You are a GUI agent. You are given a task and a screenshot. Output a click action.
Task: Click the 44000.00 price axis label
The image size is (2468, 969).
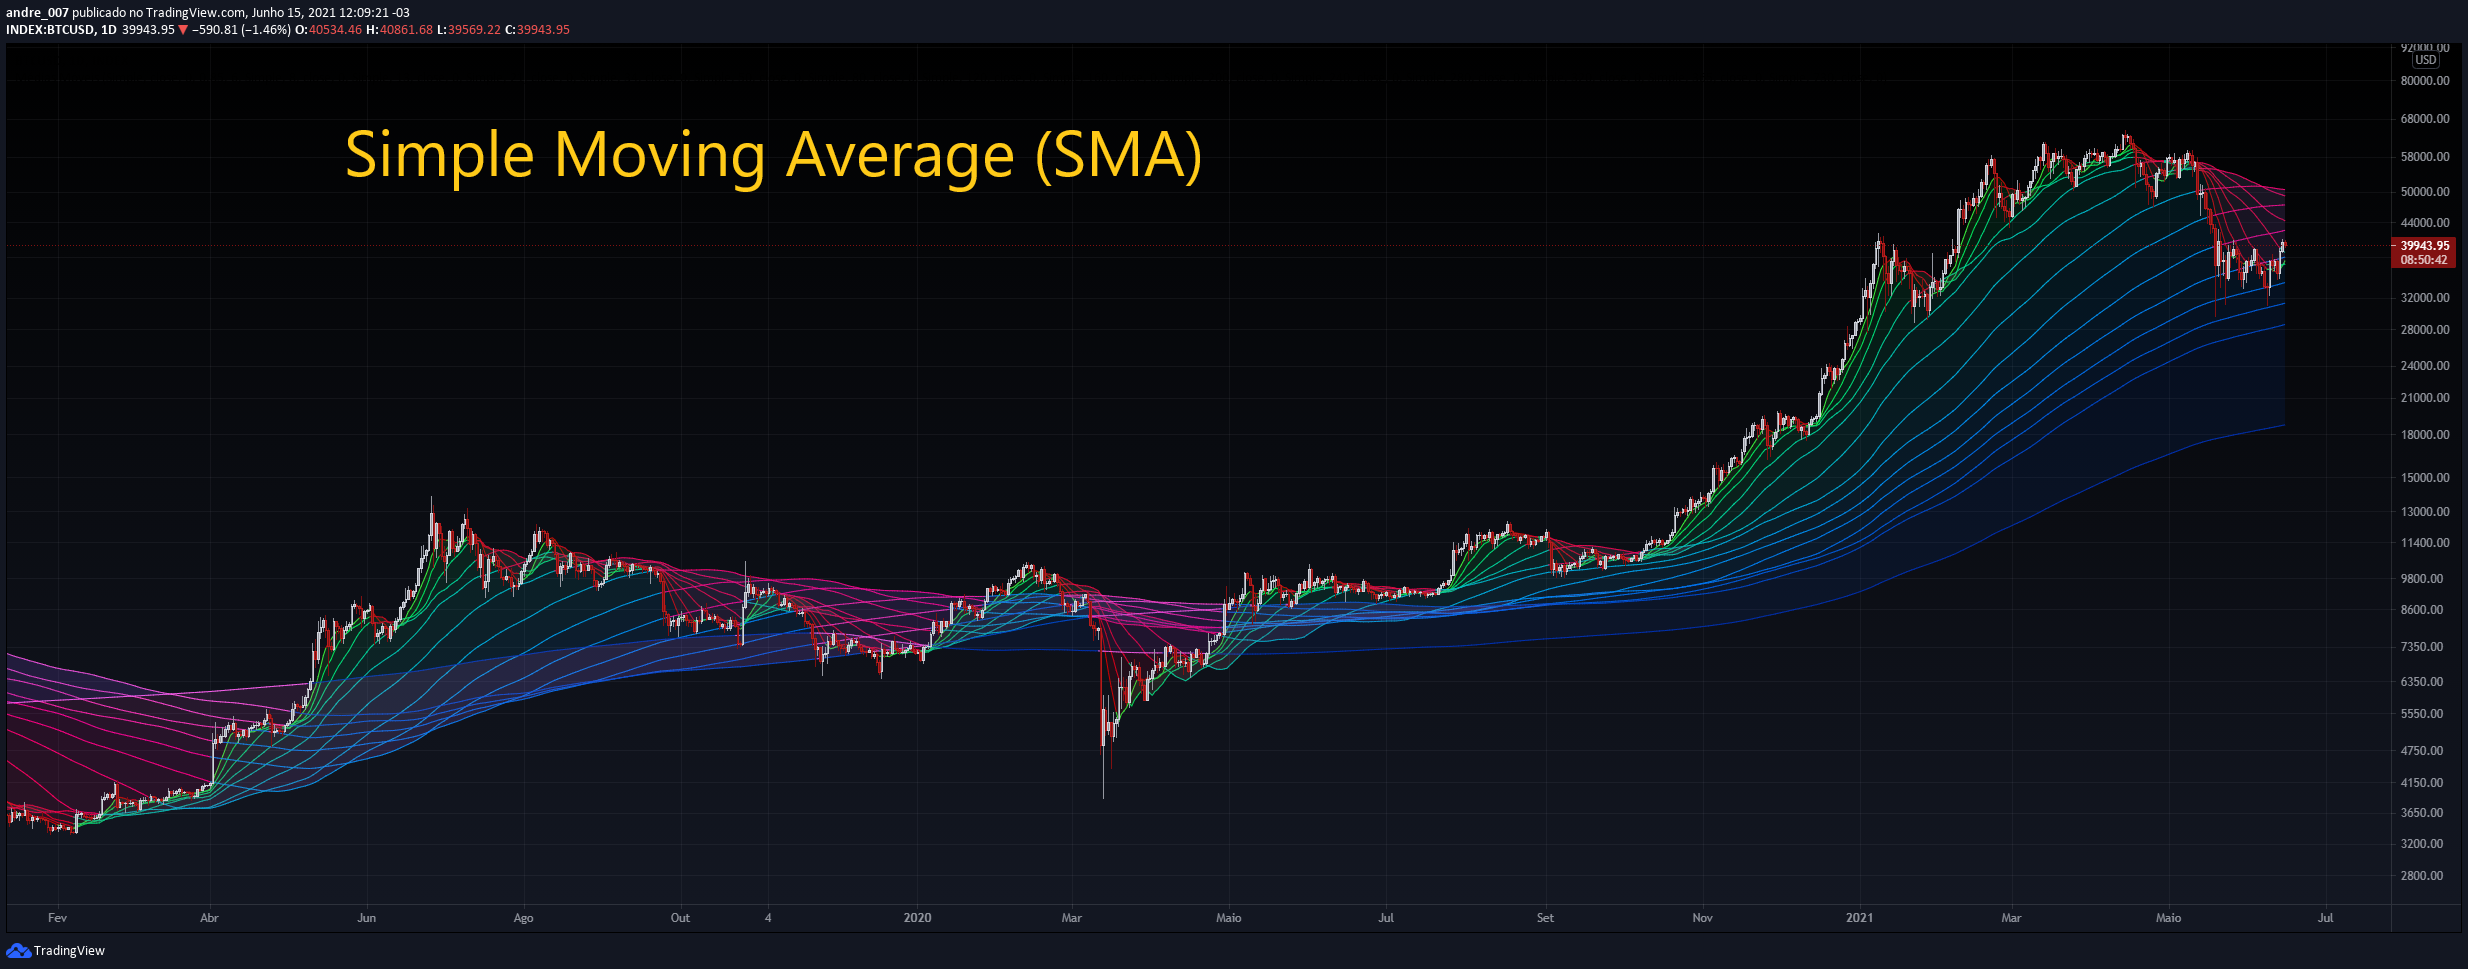pos(2425,223)
